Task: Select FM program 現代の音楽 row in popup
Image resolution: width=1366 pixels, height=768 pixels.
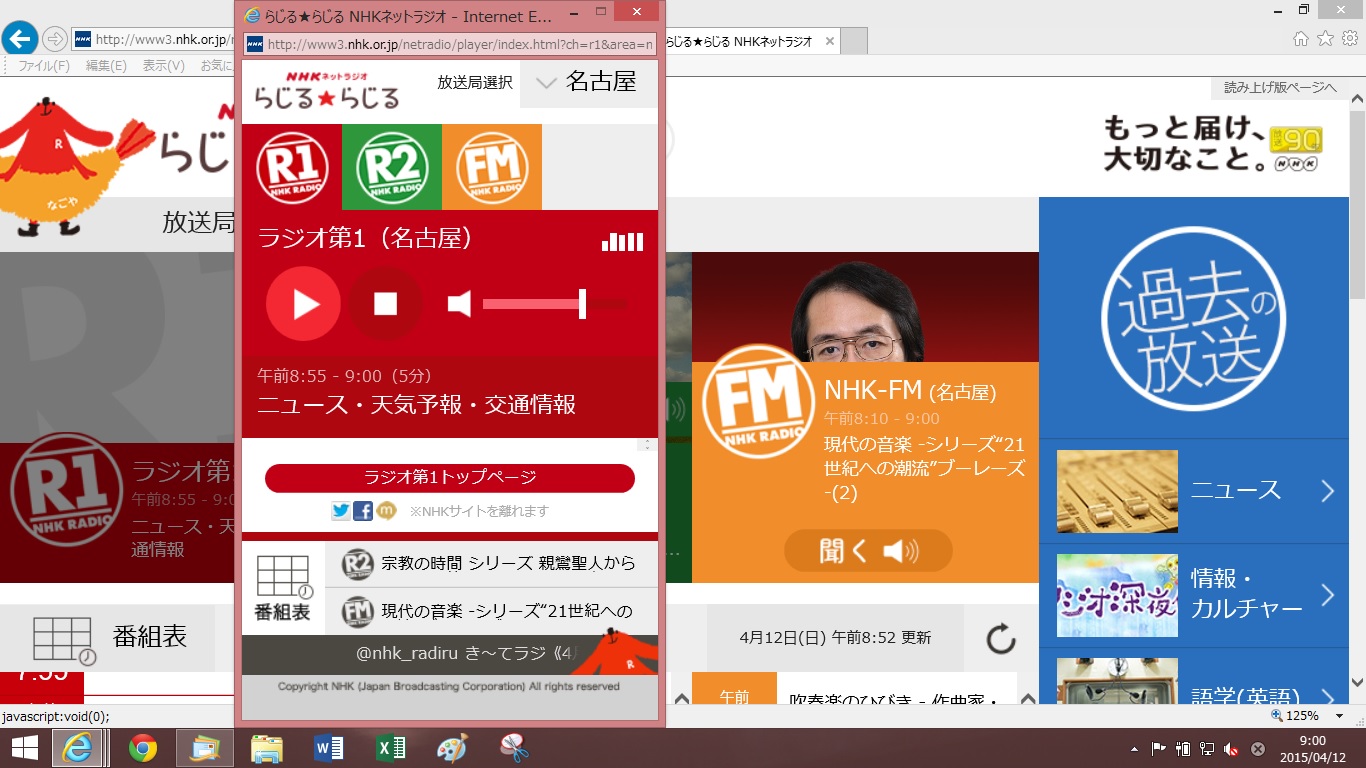Action: coord(491,611)
